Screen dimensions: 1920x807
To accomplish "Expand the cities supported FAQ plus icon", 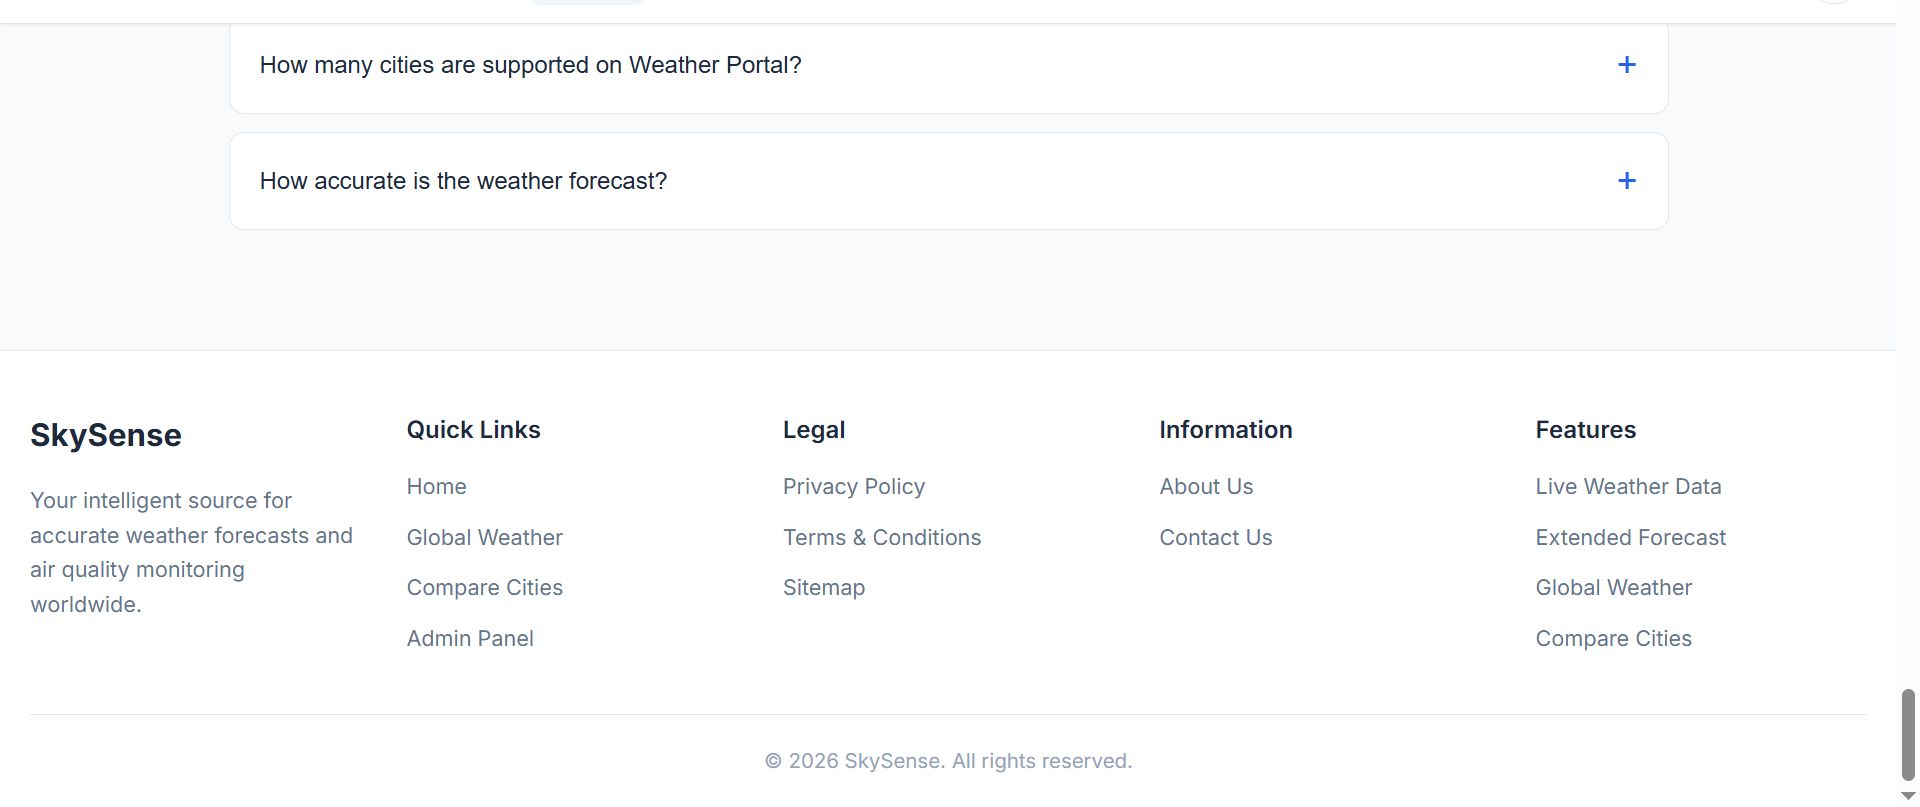I will pyautogui.click(x=1626, y=65).
